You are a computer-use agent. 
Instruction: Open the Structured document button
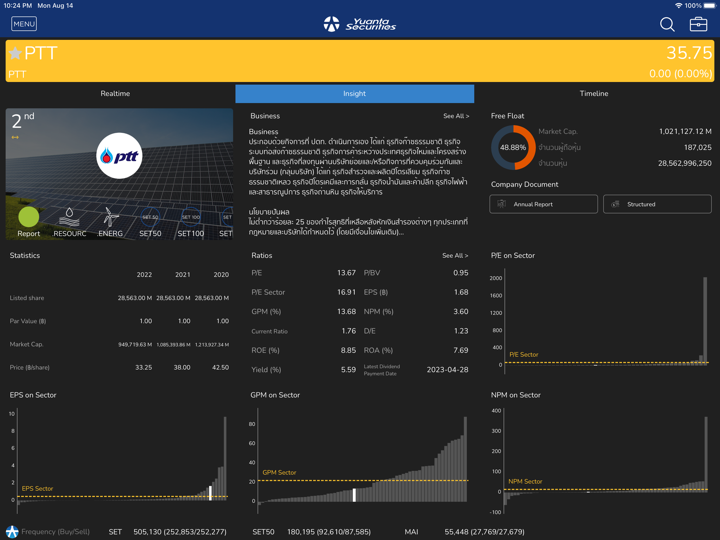657,204
